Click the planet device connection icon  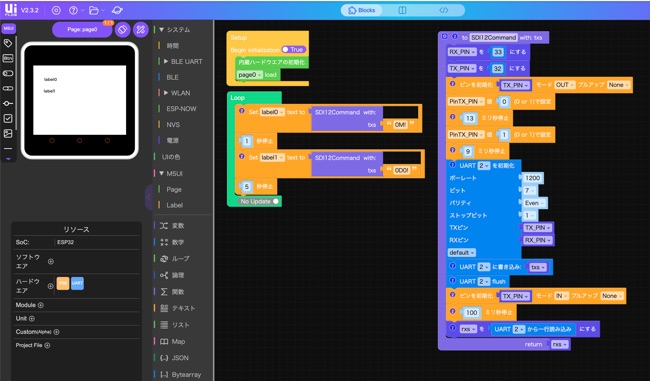[x=117, y=10]
